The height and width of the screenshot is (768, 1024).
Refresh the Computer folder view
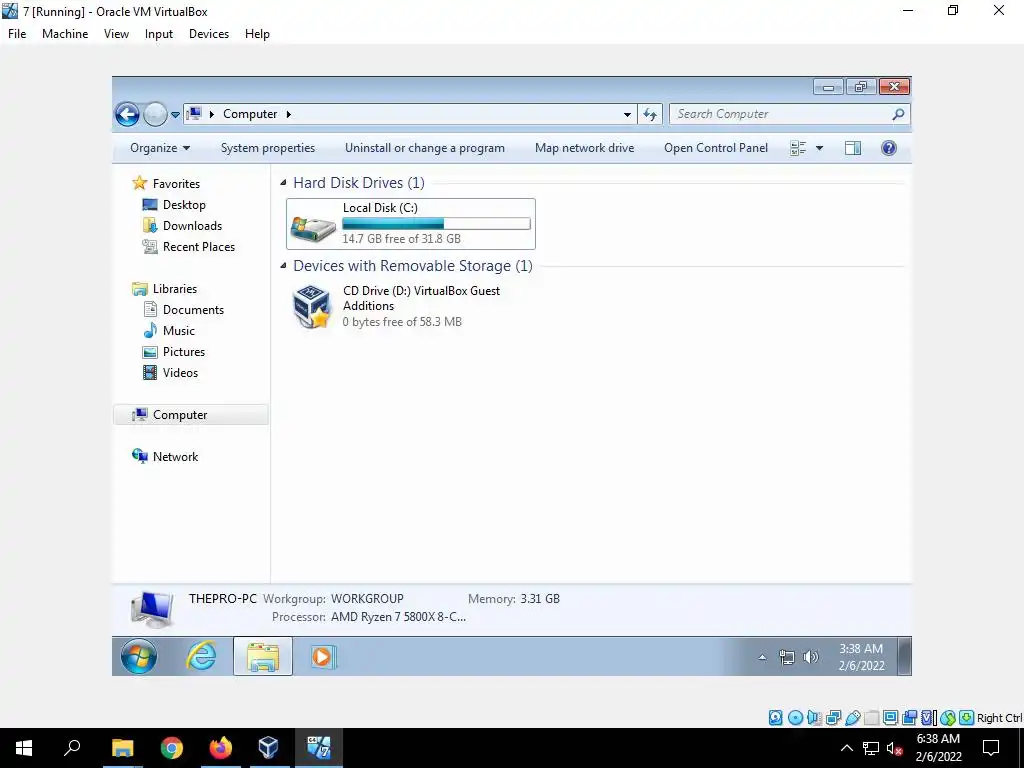pos(650,114)
